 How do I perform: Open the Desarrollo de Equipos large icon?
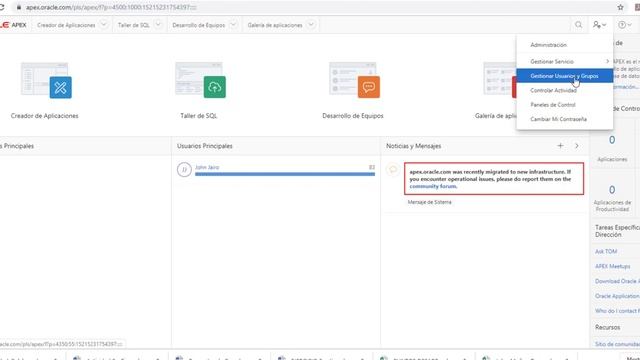click(354, 80)
